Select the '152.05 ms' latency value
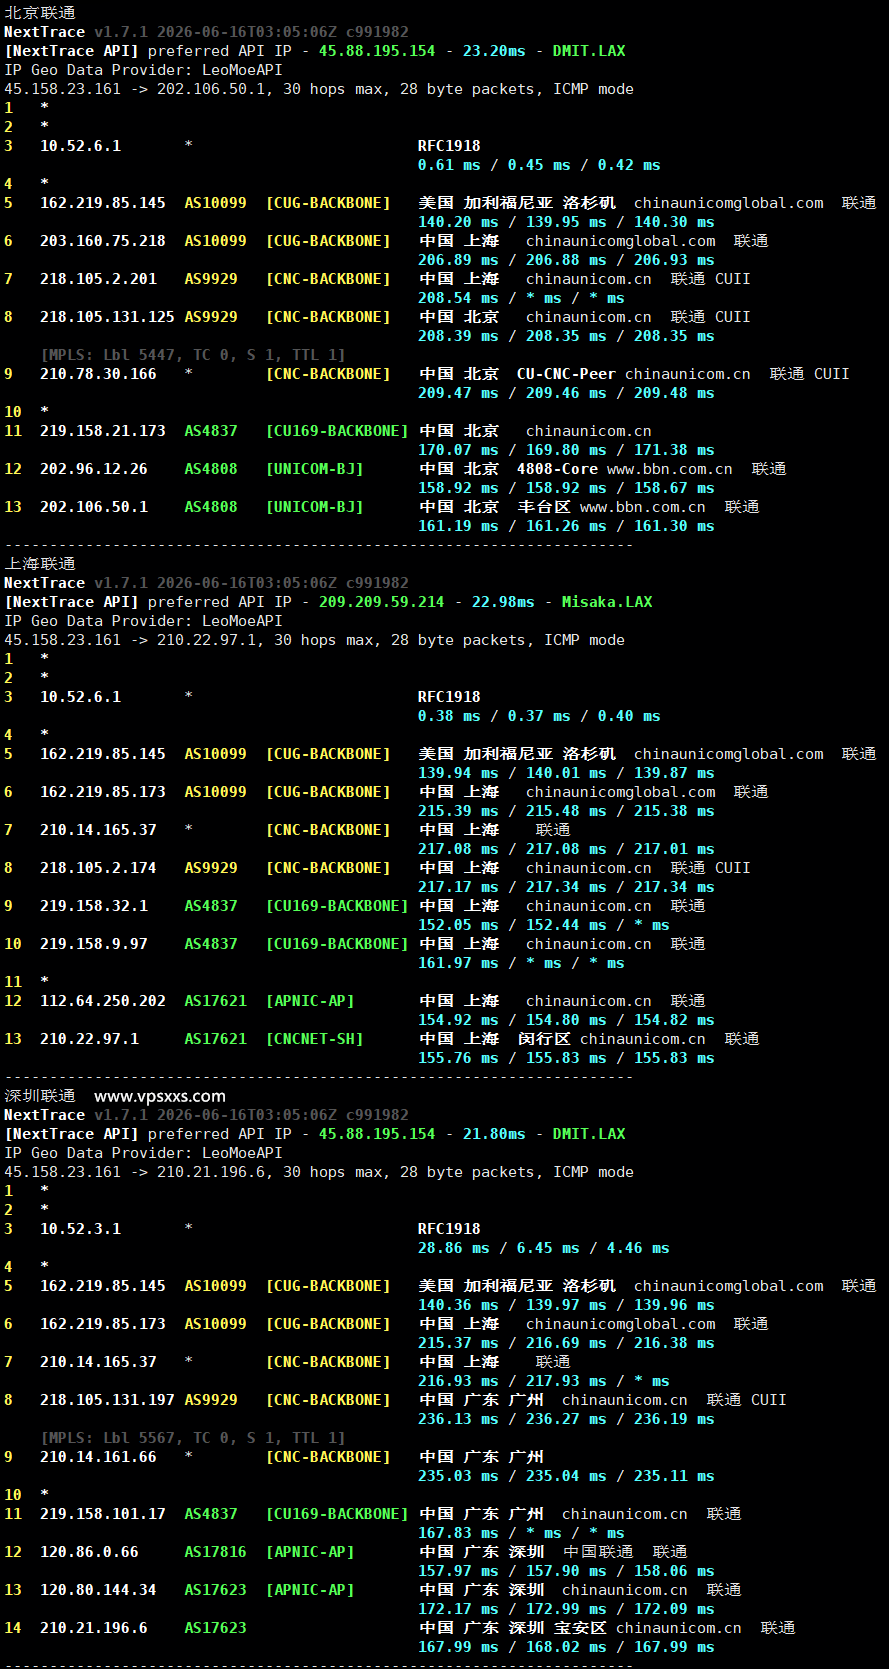This screenshot has width=889, height=1669. (x=458, y=925)
